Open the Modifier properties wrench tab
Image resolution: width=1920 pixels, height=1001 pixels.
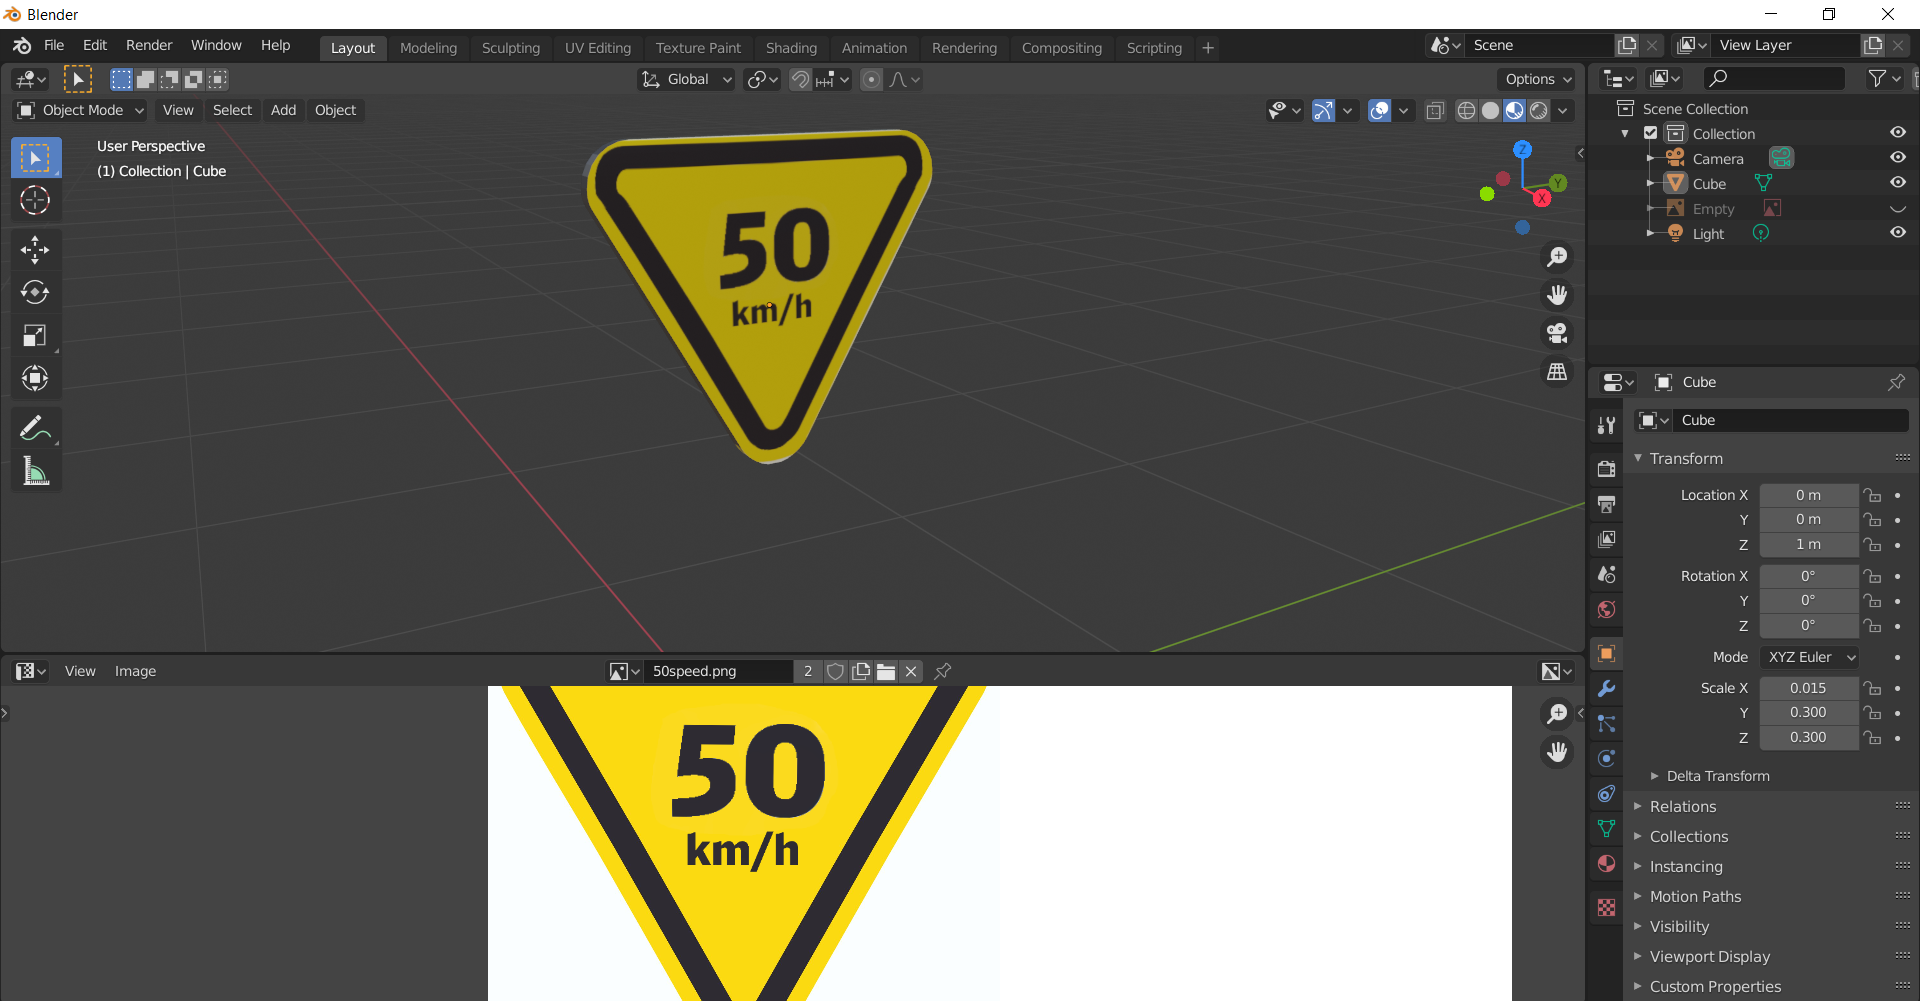[x=1606, y=689]
